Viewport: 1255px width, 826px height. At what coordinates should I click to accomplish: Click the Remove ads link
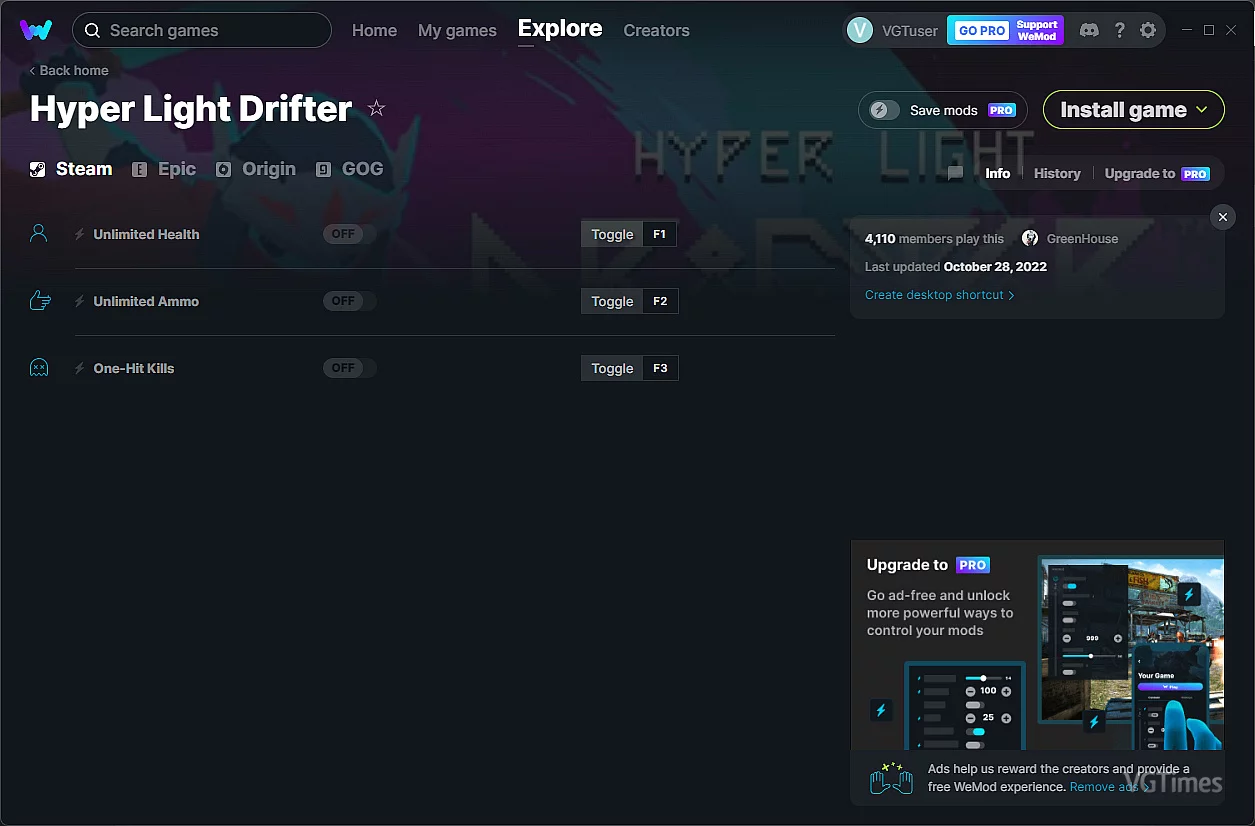1109,787
